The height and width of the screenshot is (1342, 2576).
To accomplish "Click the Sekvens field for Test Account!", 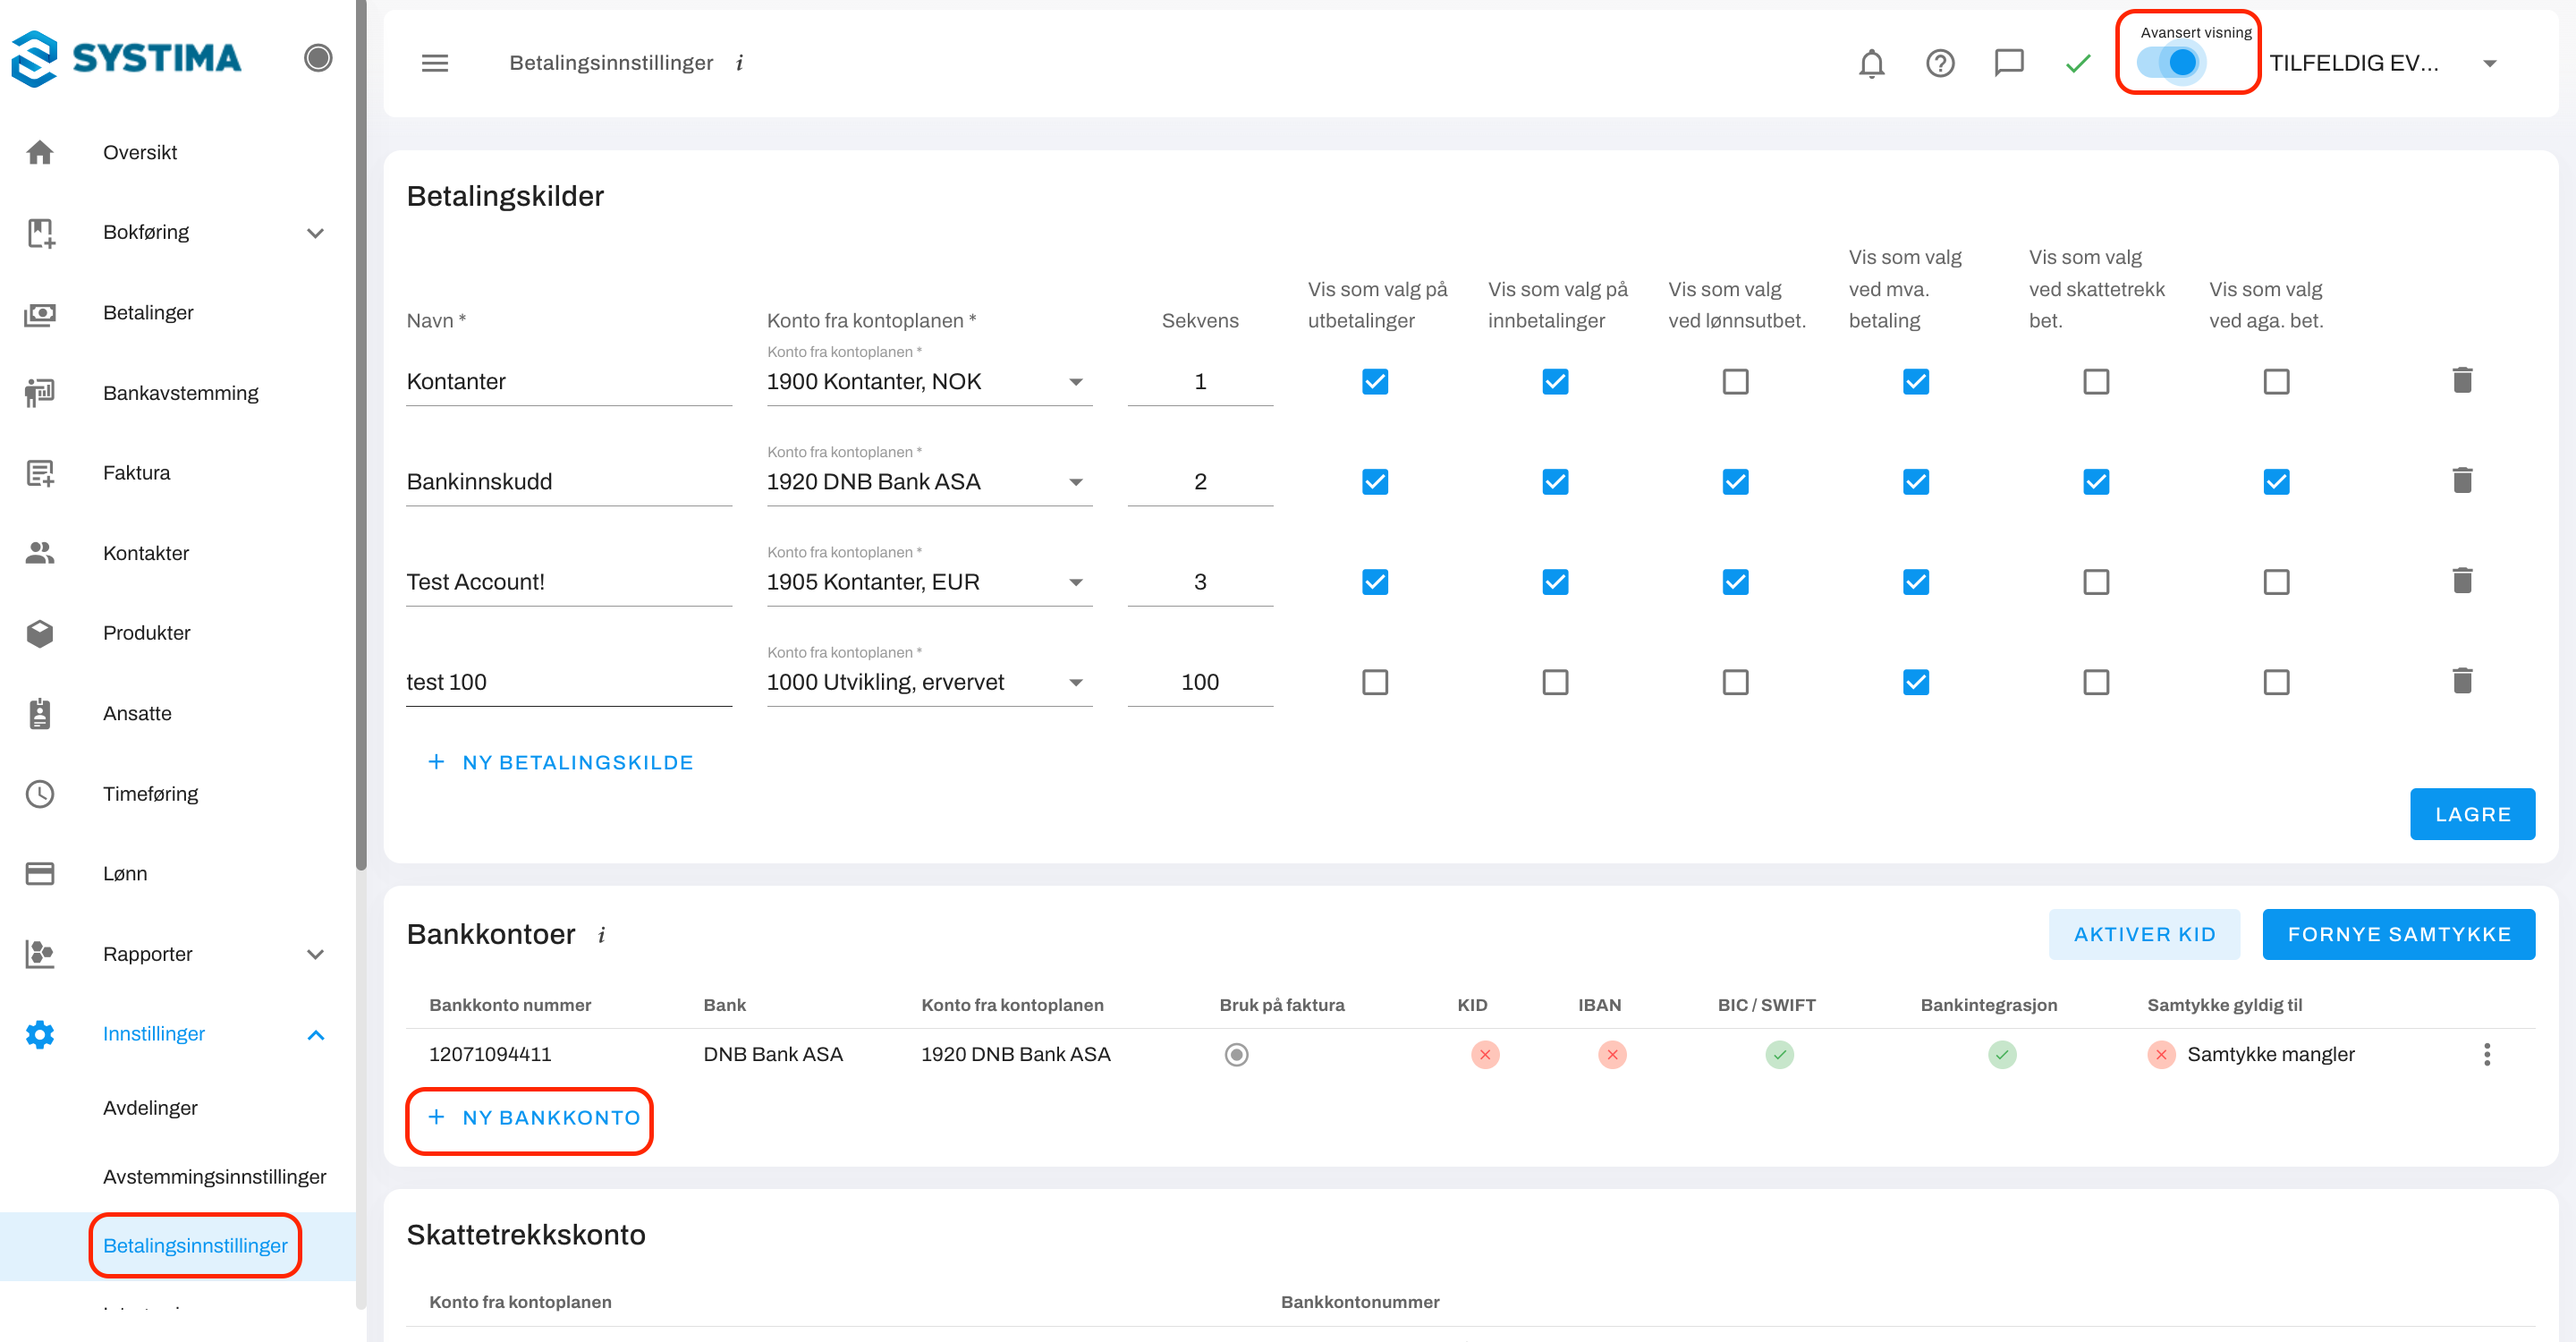I will (x=1199, y=581).
